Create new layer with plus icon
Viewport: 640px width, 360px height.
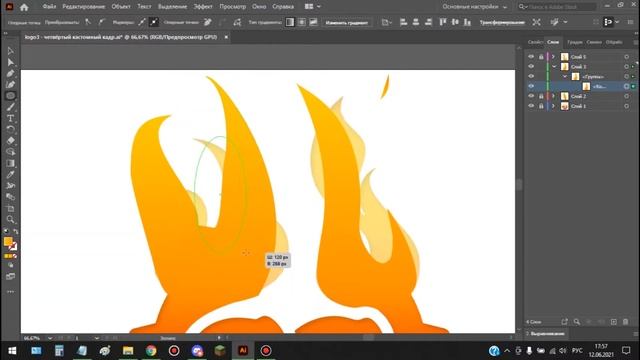pyautogui.click(x=613, y=322)
